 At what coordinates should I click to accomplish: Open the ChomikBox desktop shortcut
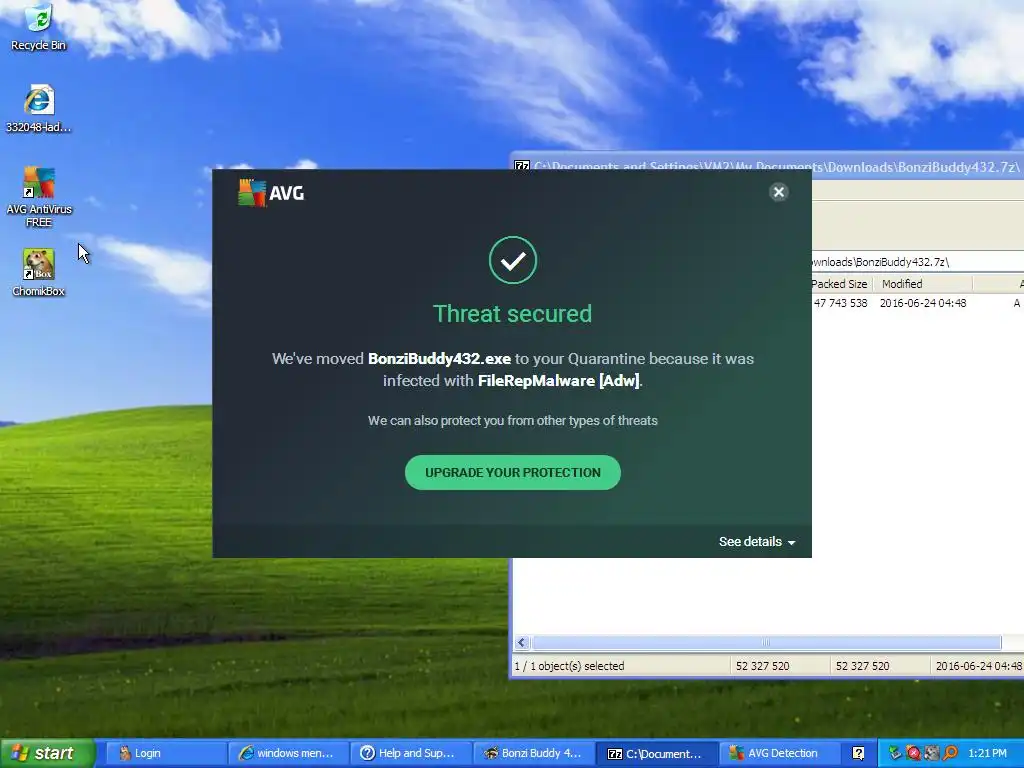(x=39, y=272)
